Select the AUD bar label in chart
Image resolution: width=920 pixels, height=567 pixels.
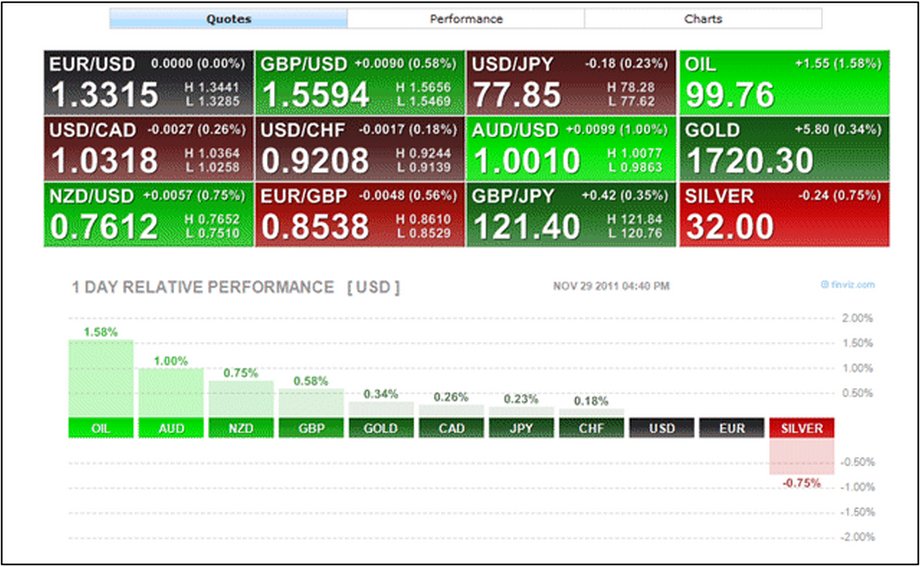tap(171, 428)
